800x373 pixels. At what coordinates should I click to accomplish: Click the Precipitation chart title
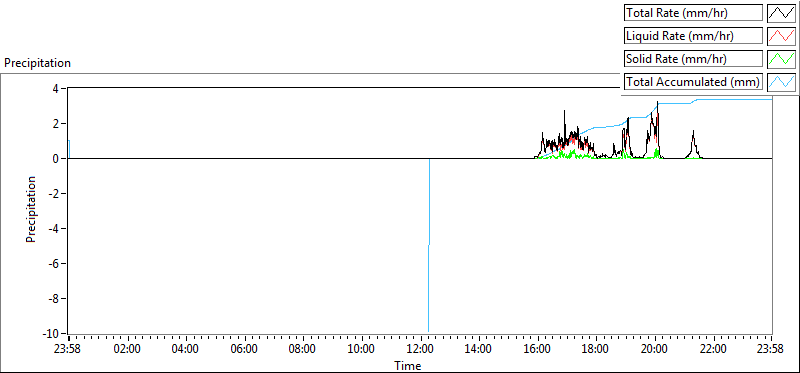pyautogui.click(x=37, y=63)
